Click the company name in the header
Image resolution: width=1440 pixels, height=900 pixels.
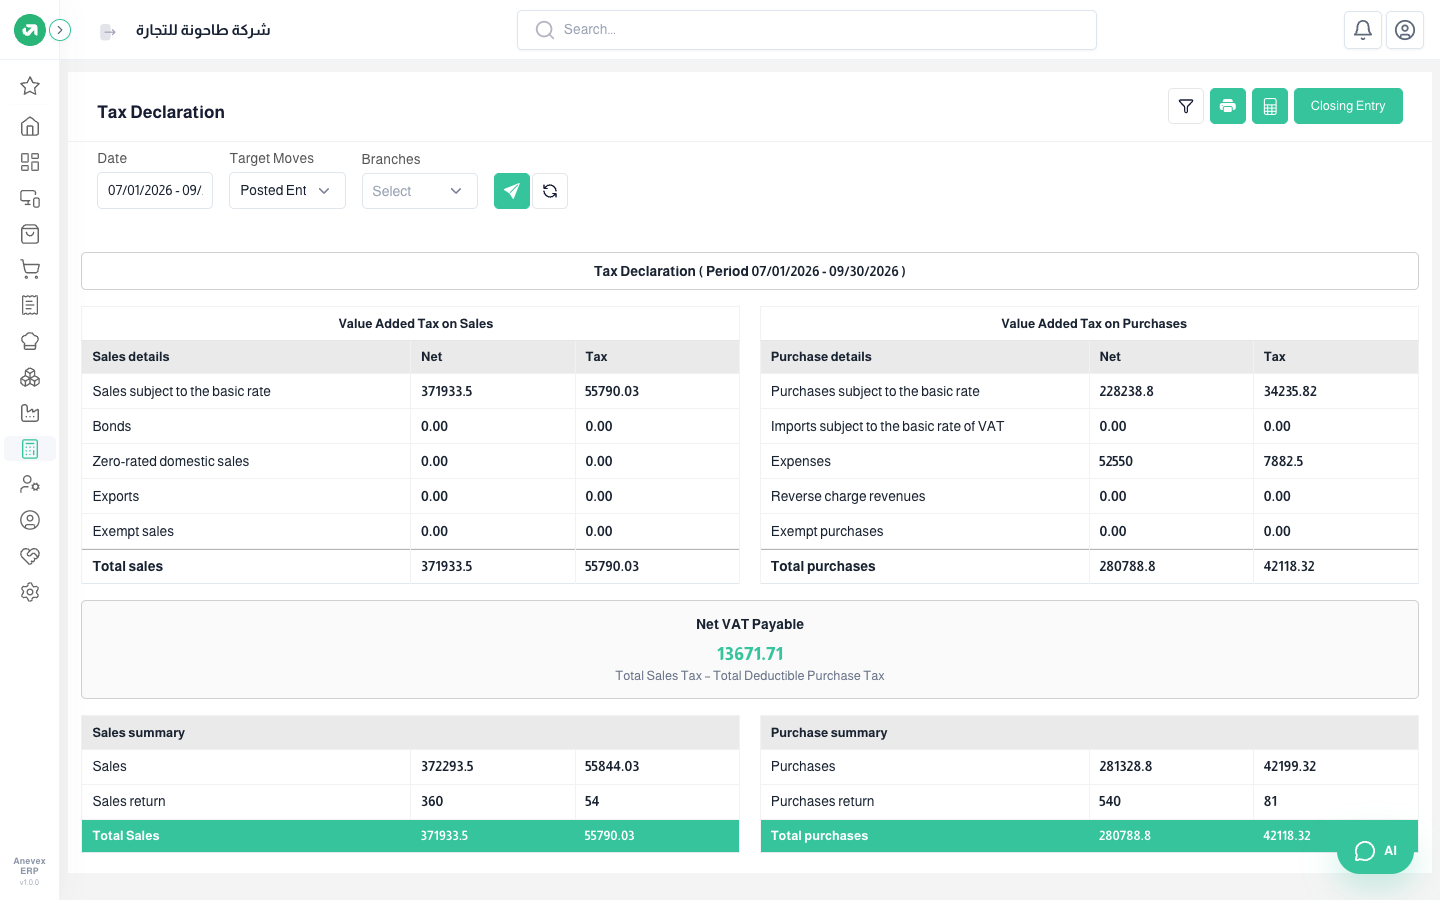[x=203, y=30]
